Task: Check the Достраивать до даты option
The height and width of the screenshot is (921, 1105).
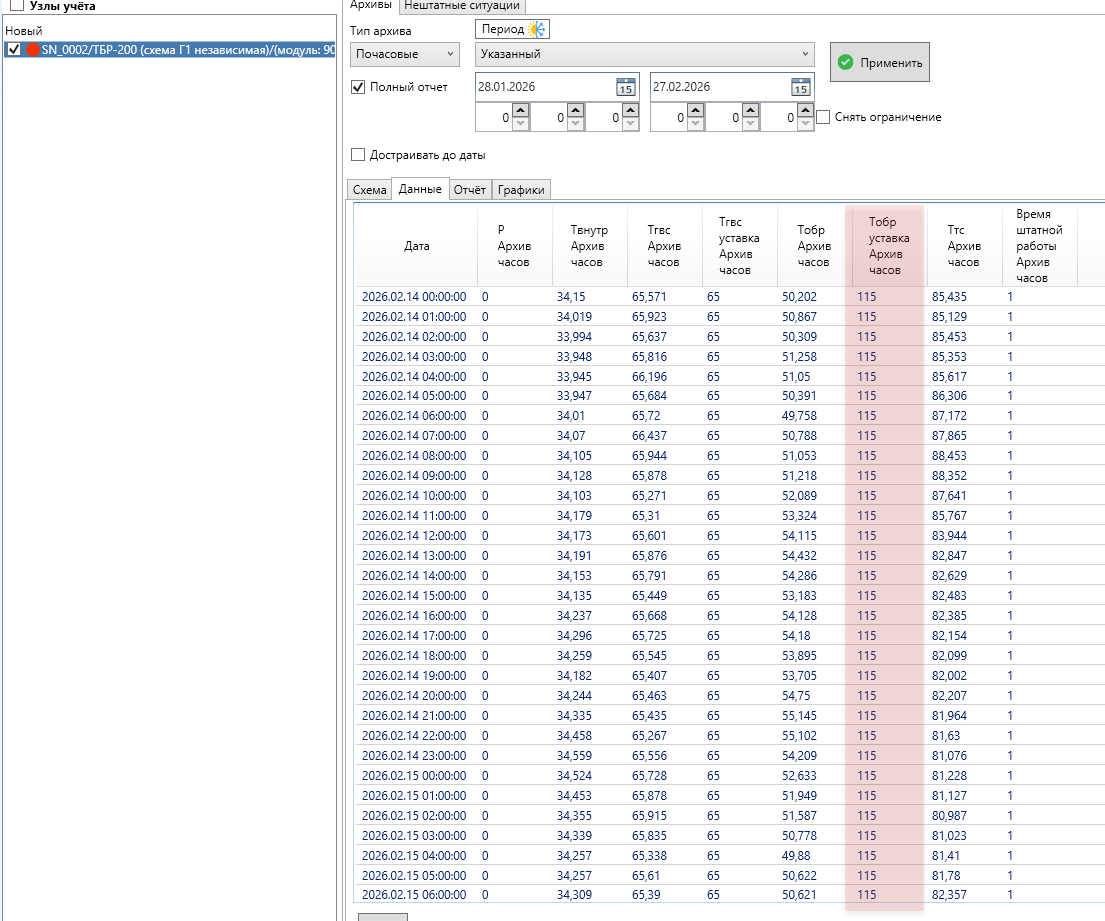Action: pos(359,155)
